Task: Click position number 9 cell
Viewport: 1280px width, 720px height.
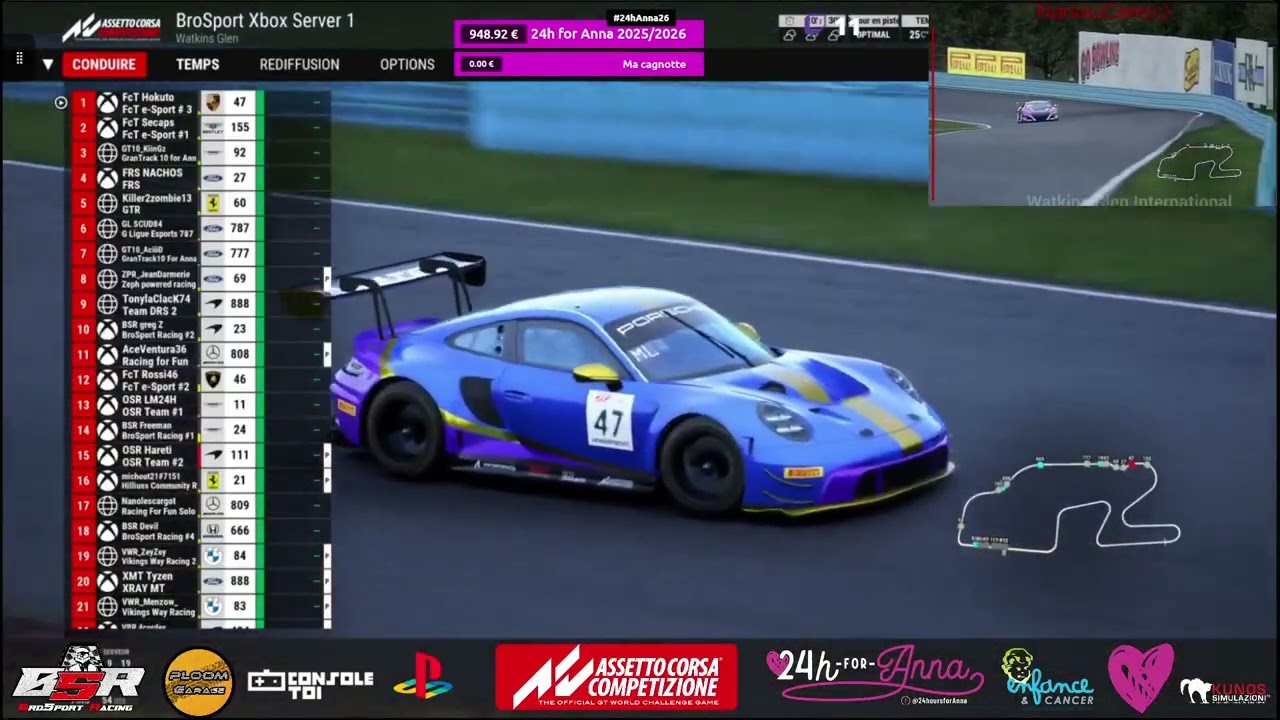Action: 83,304
